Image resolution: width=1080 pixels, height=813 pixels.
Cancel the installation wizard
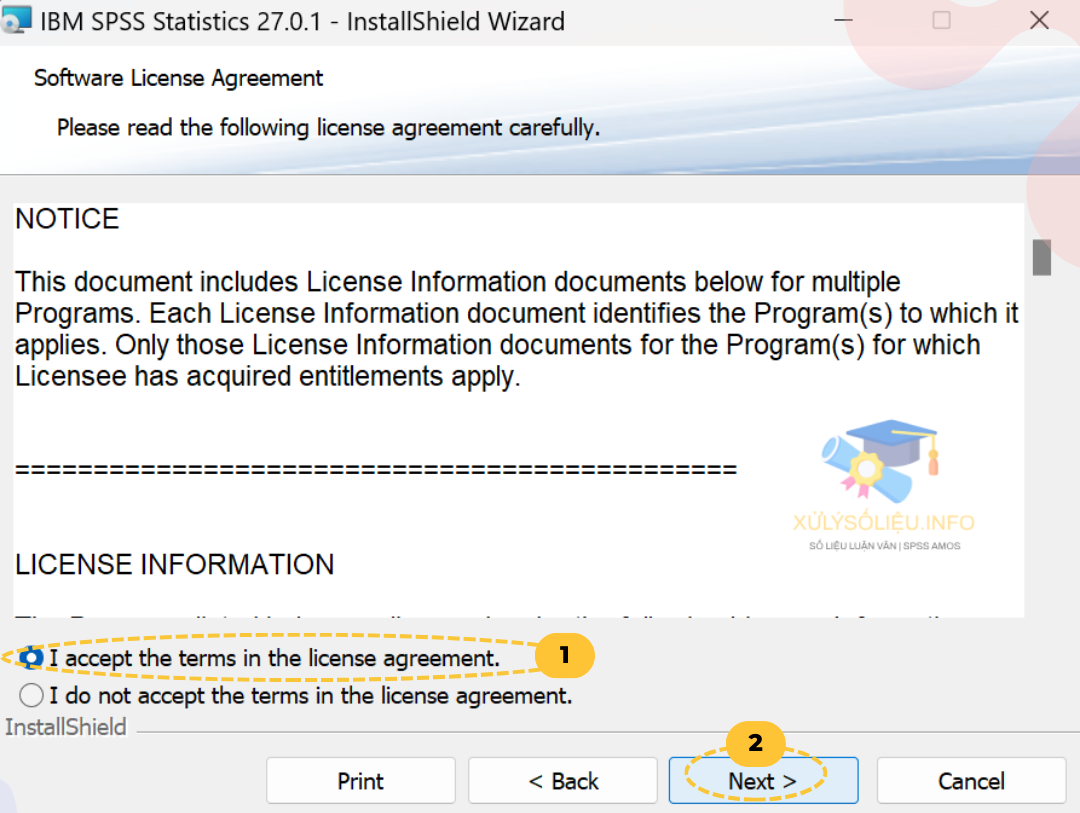point(971,781)
